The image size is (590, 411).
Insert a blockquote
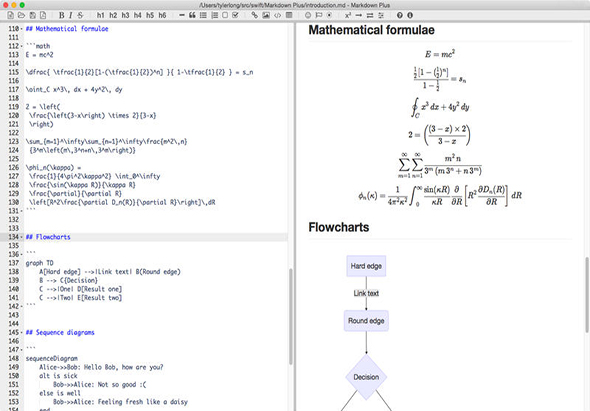[192, 15]
